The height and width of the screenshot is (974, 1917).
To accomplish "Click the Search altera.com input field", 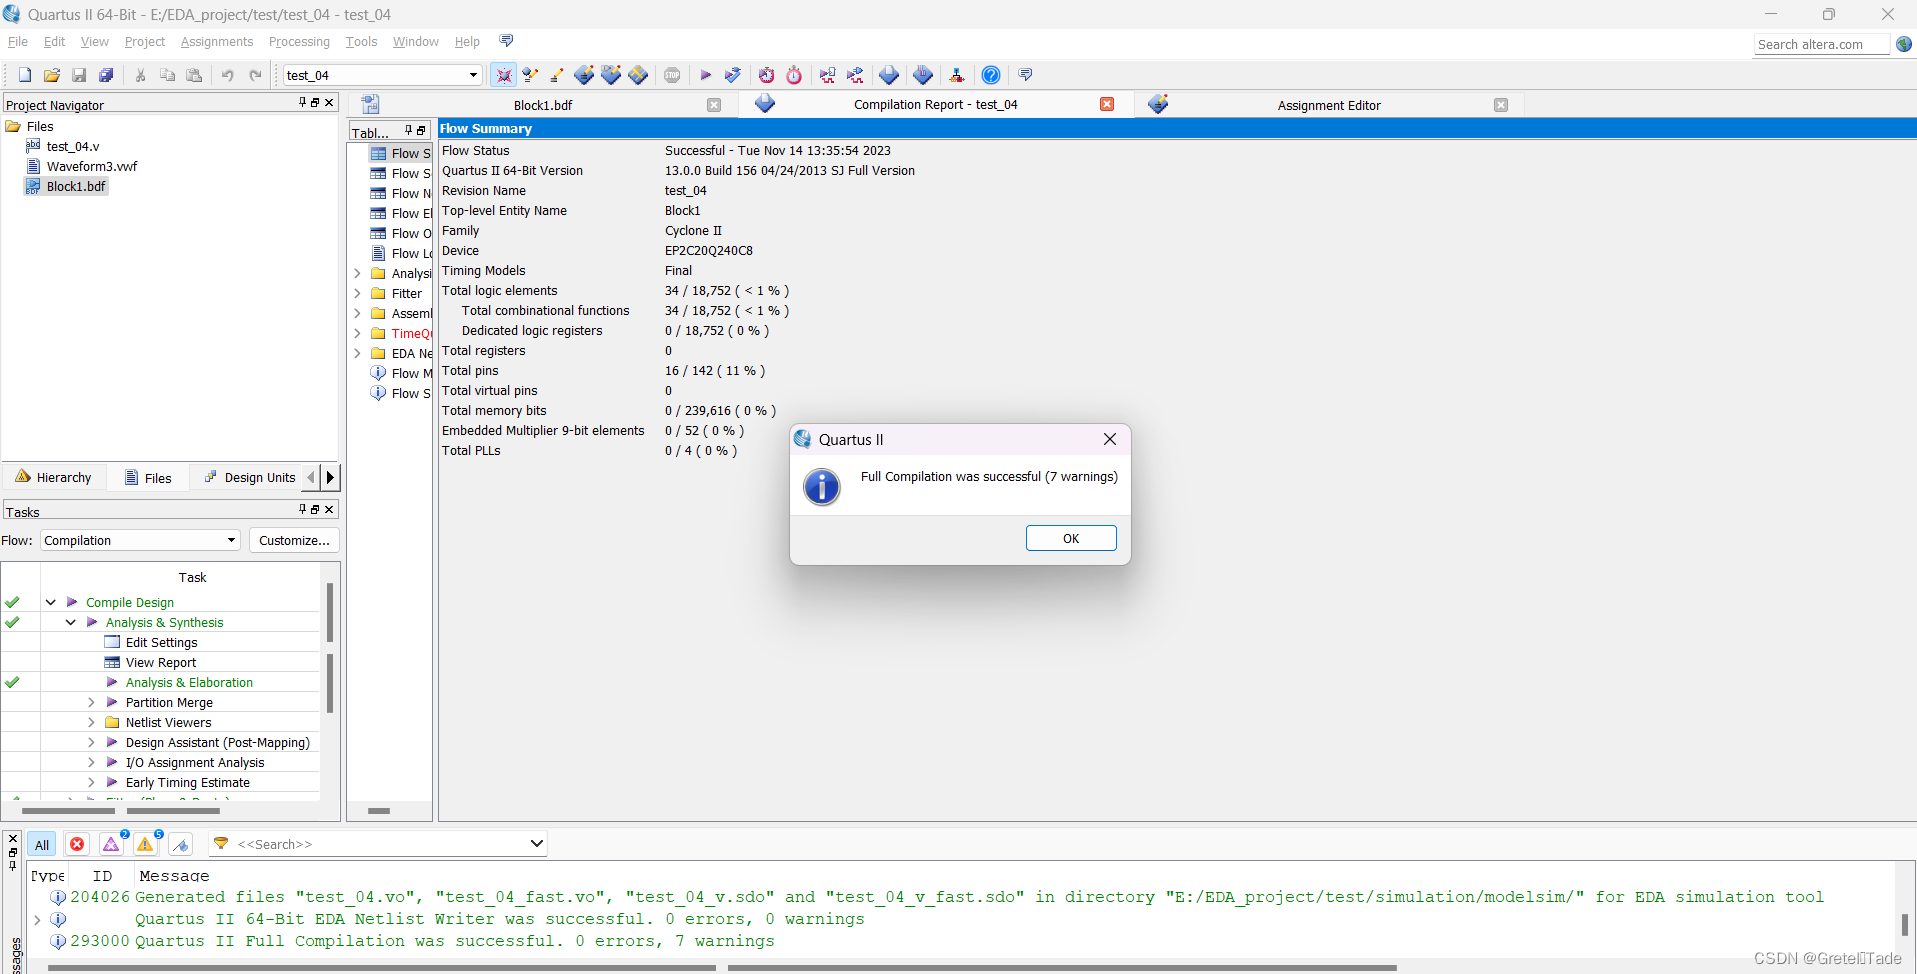I will point(1821,44).
